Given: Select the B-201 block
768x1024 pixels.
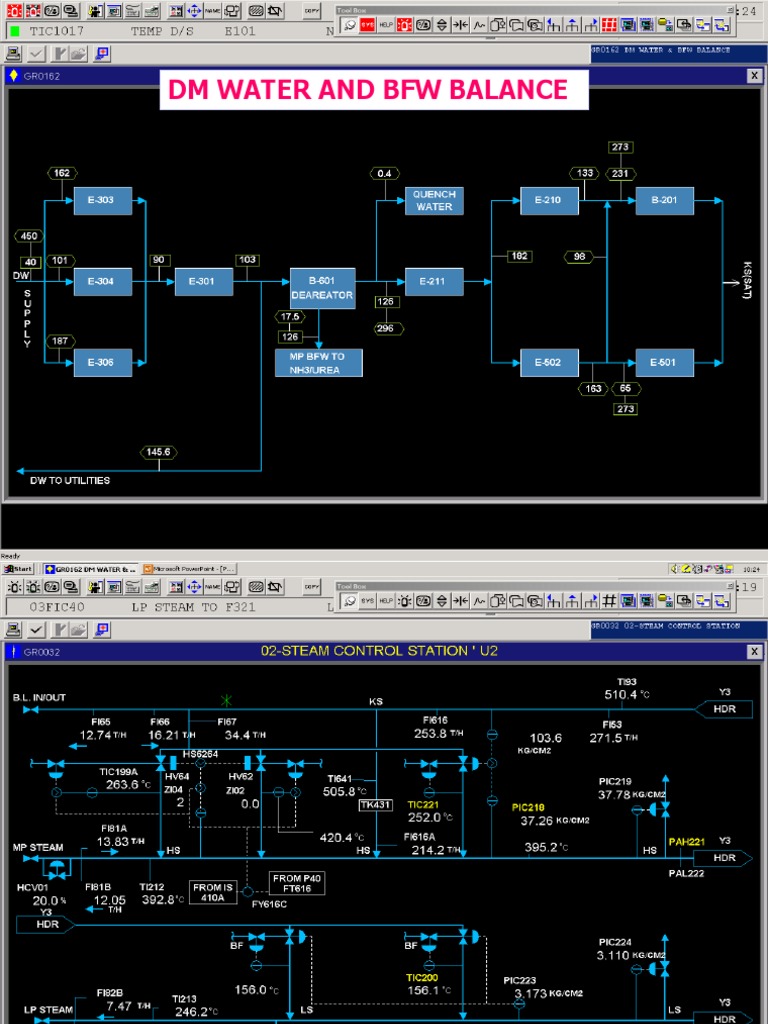Looking at the screenshot, I should 665,200.
